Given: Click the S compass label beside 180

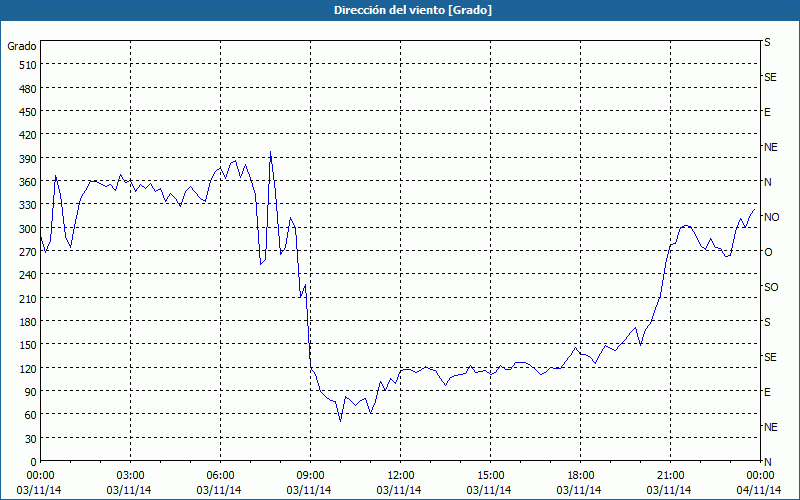Looking at the screenshot, I should tap(767, 322).
